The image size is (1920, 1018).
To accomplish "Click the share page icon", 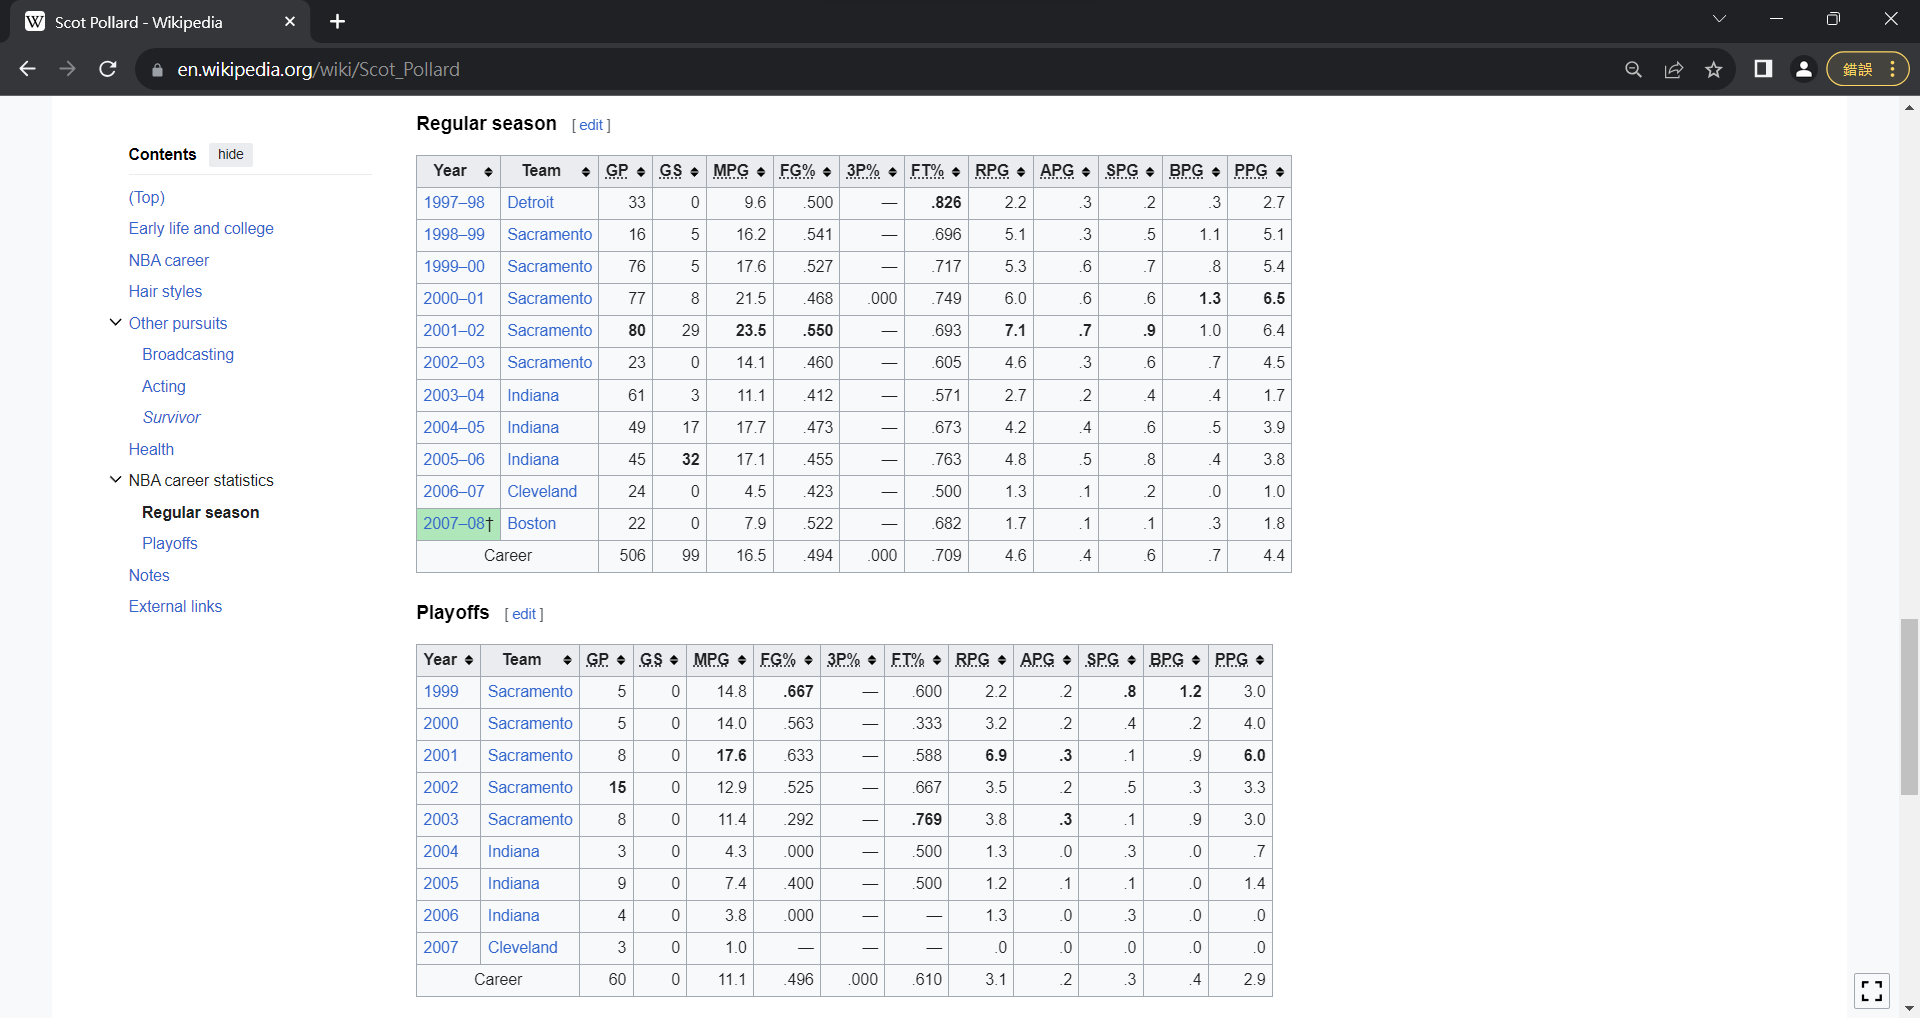I will (x=1673, y=69).
